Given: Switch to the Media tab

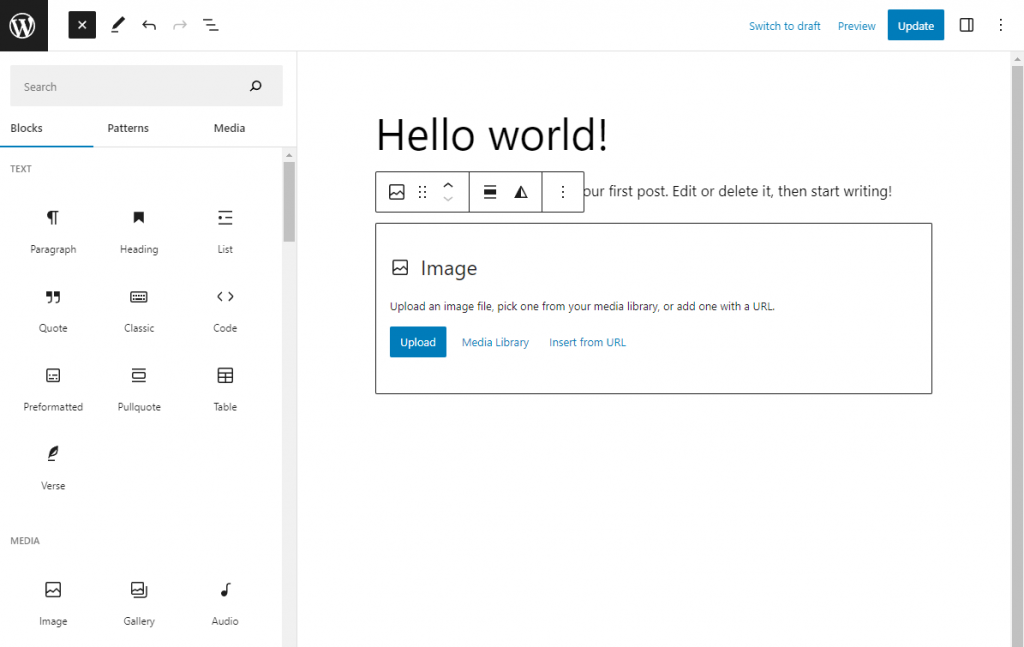Looking at the screenshot, I should [229, 128].
